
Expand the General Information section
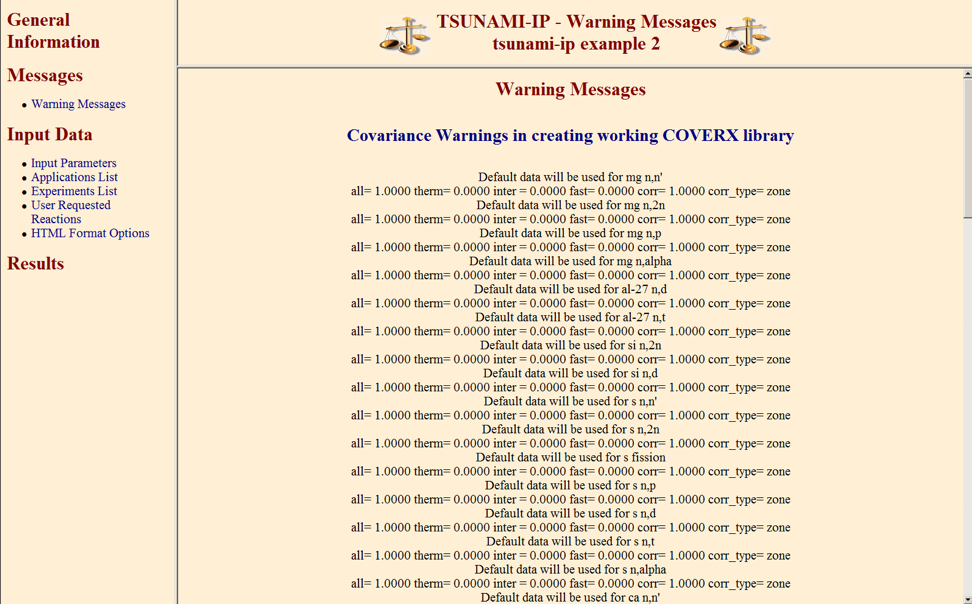point(53,31)
